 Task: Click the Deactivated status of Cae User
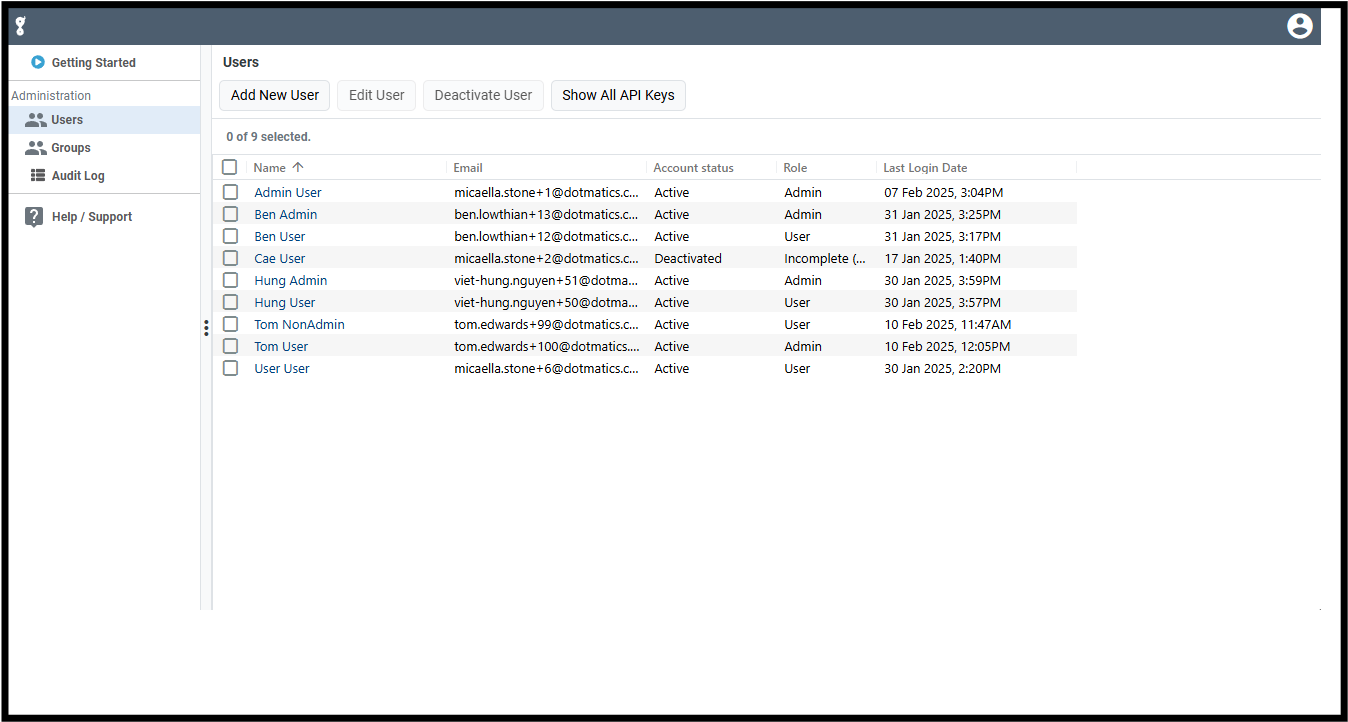coord(688,259)
